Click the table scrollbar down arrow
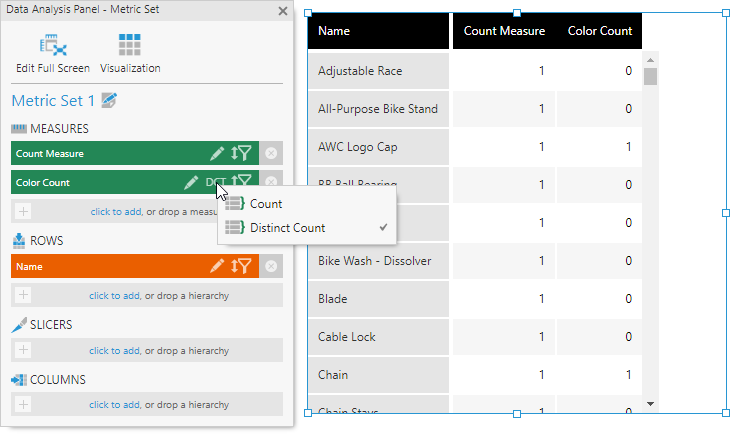730x434 pixels. tap(651, 404)
